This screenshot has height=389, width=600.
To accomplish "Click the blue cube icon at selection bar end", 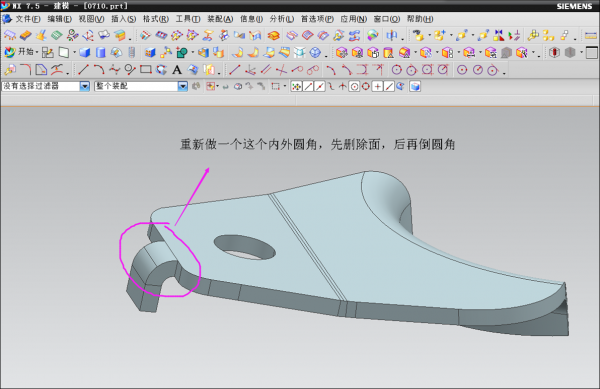I will (415, 86).
